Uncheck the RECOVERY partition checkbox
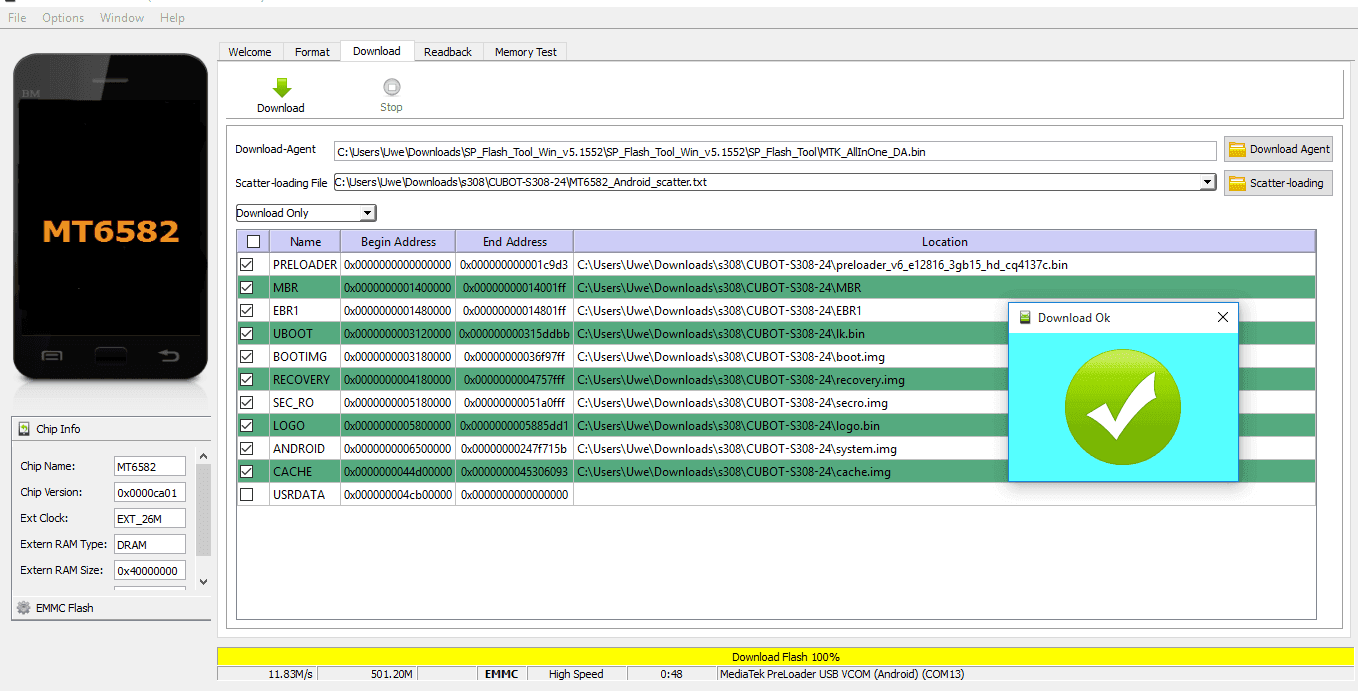Image resolution: width=1358 pixels, height=691 pixels. point(247,380)
